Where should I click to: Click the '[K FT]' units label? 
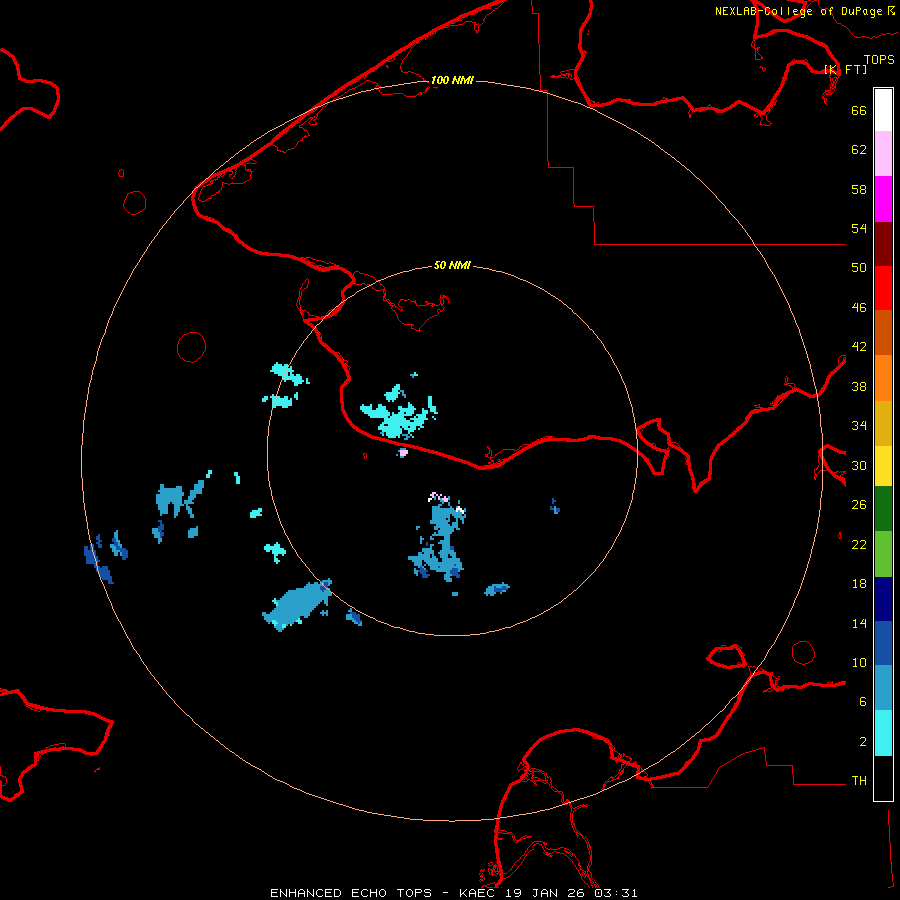[845, 69]
